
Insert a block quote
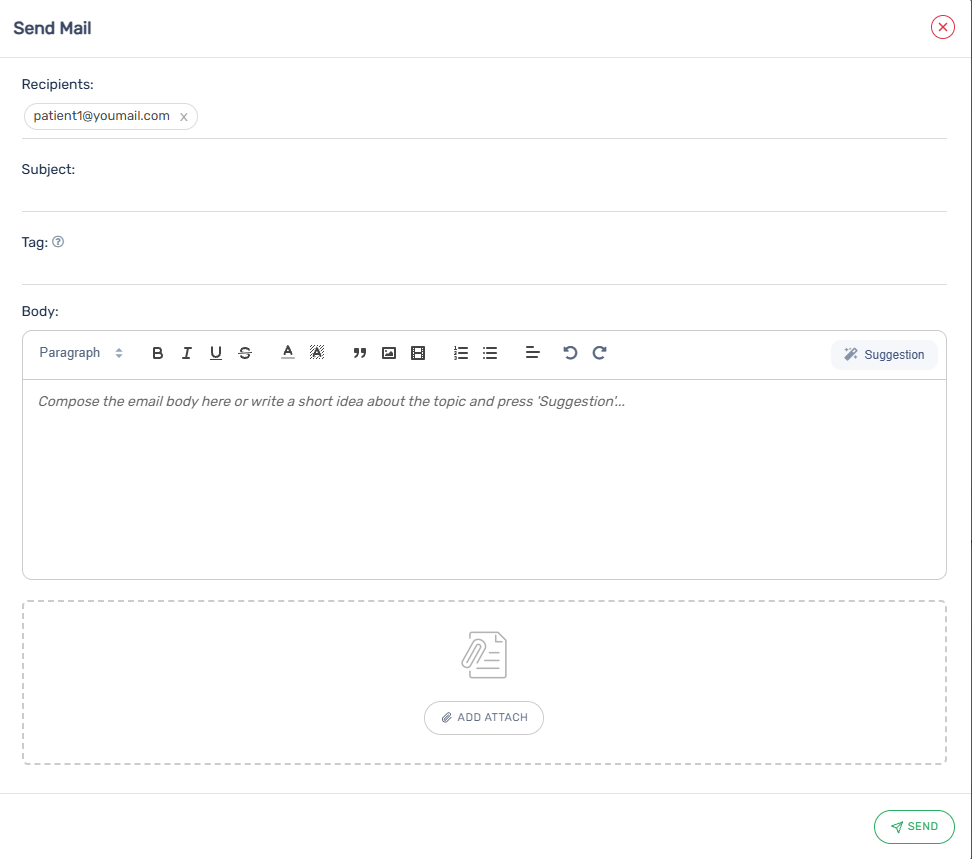[360, 353]
